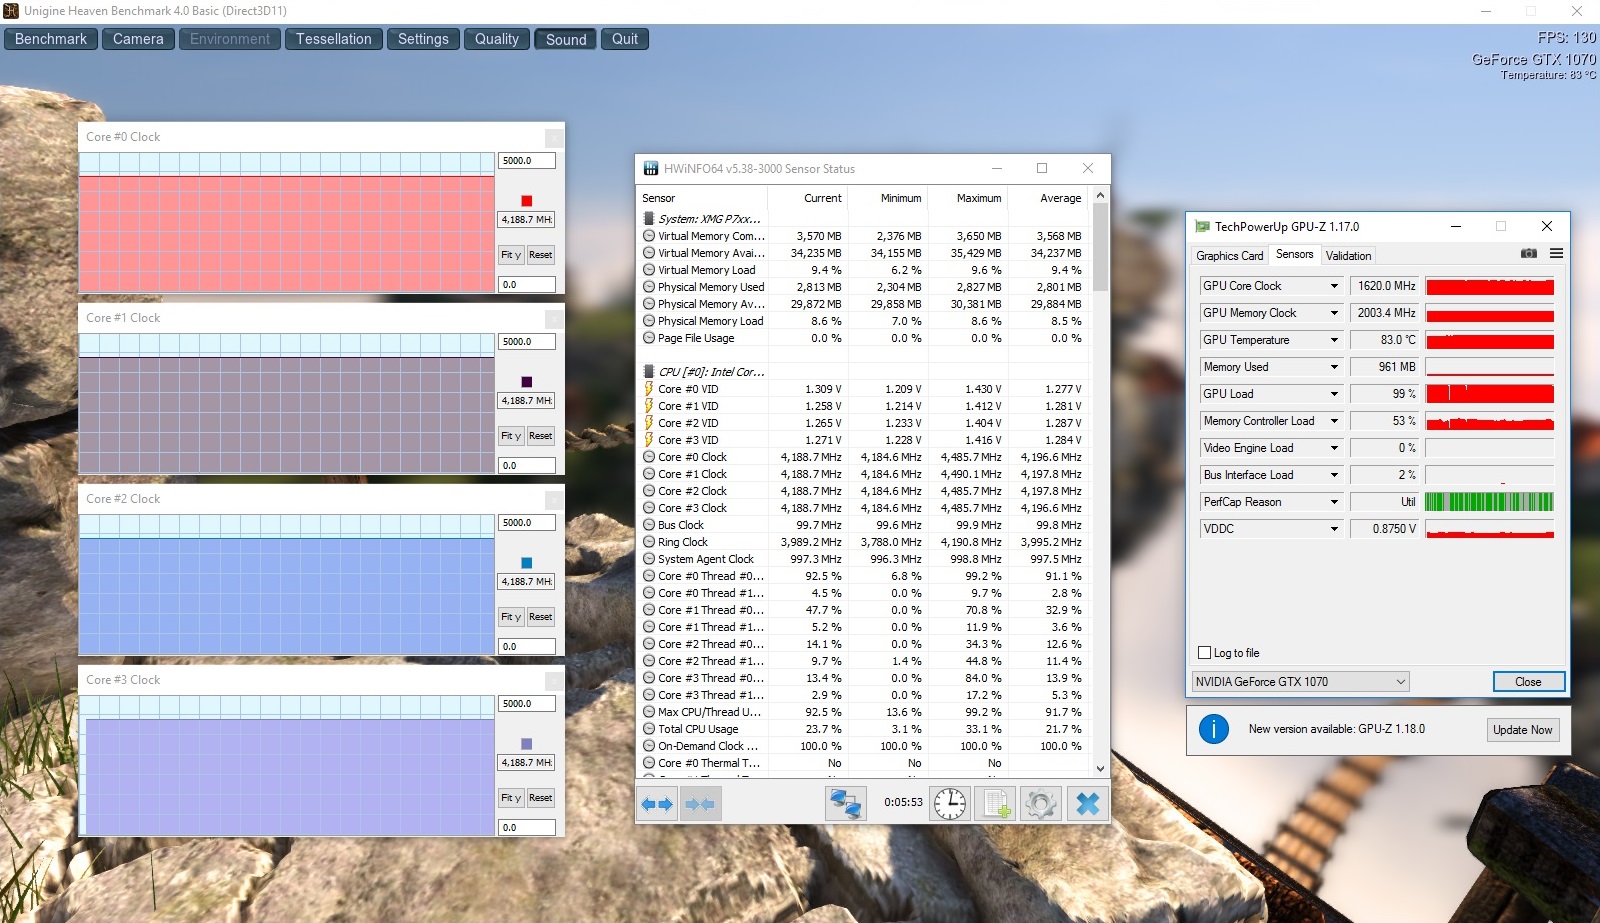Screen dimensions: 1600x923
Task: Close the Core #0 Clock graph window
Action: click(x=553, y=137)
